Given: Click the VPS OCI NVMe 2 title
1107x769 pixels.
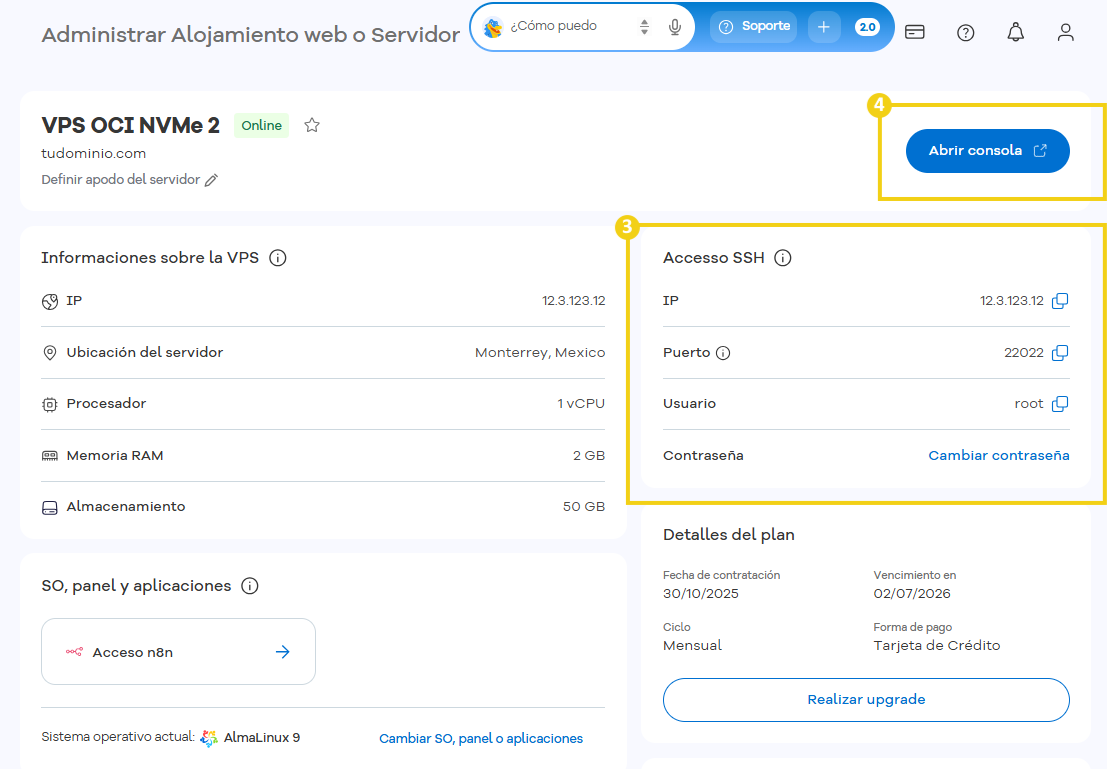Looking at the screenshot, I should (131, 125).
